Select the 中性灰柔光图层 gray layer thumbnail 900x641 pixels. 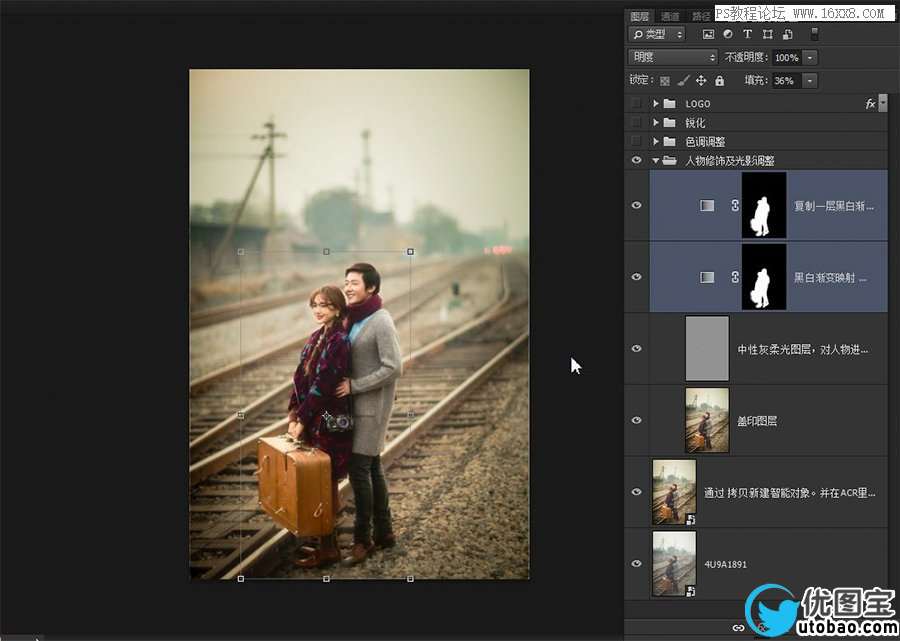pos(707,348)
